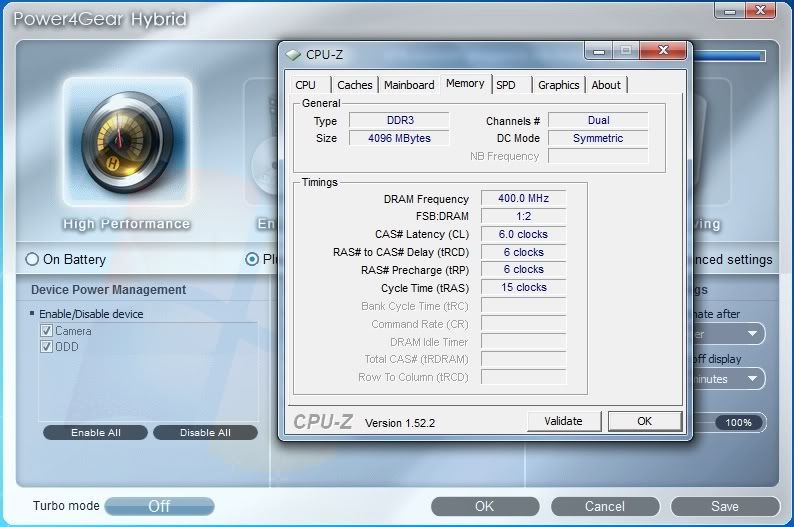Switch to the CPU tab
Image resolution: width=794 pixels, height=527 pixels.
pyautogui.click(x=305, y=85)
